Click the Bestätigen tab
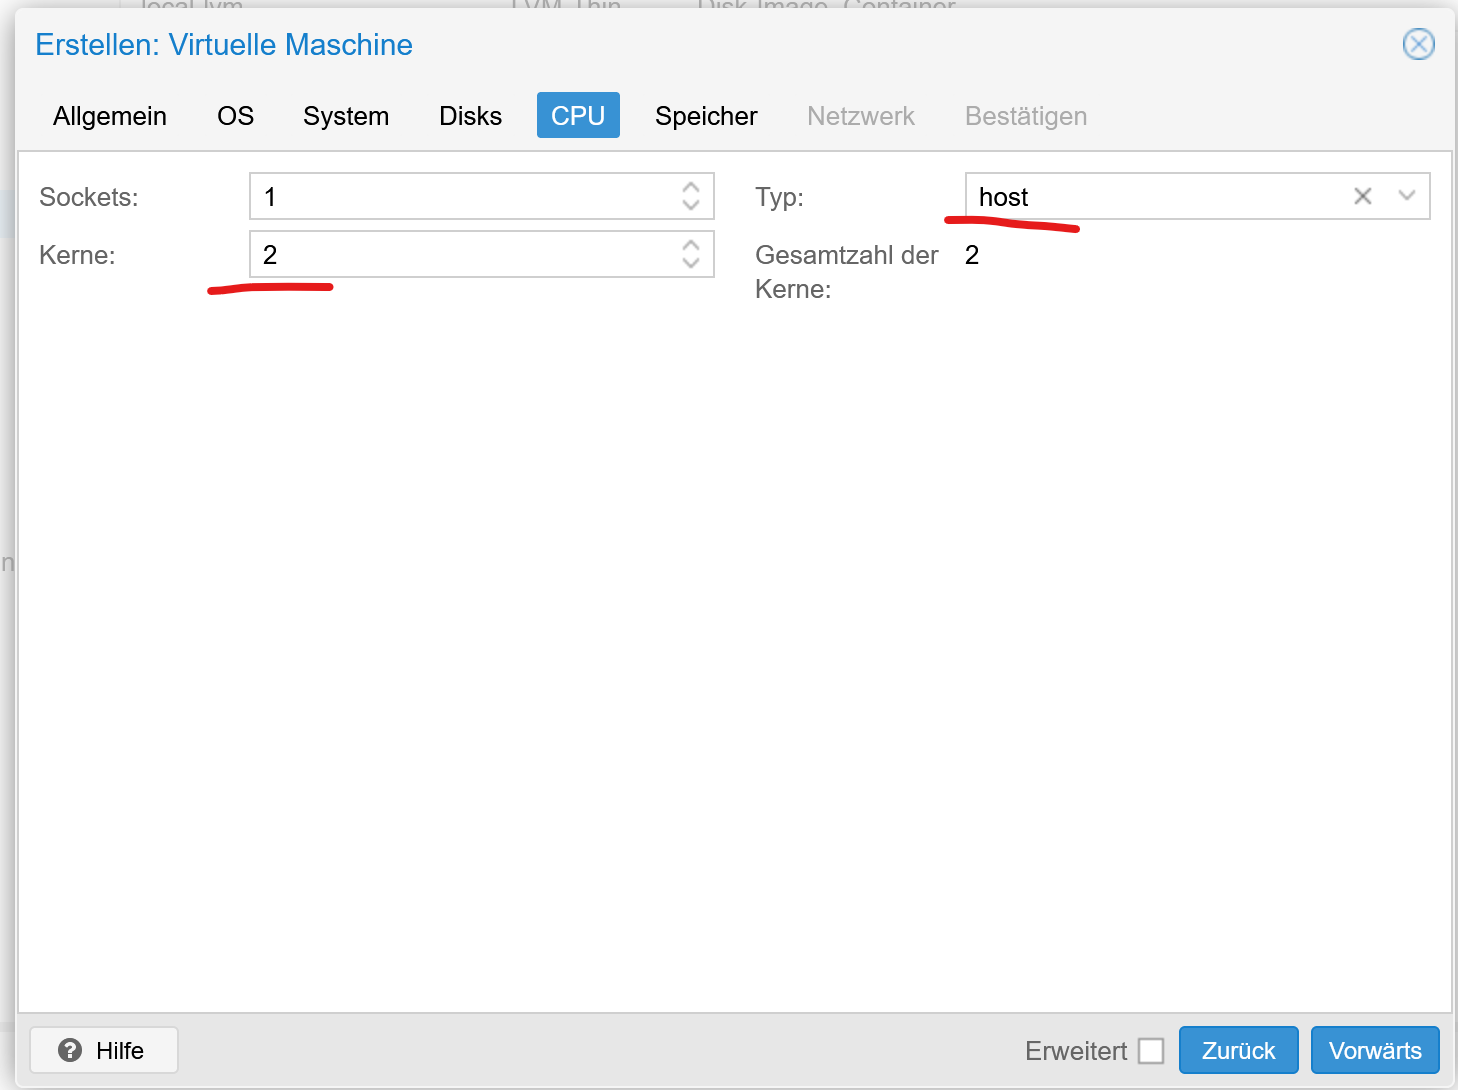 (x=1026, y=116)
